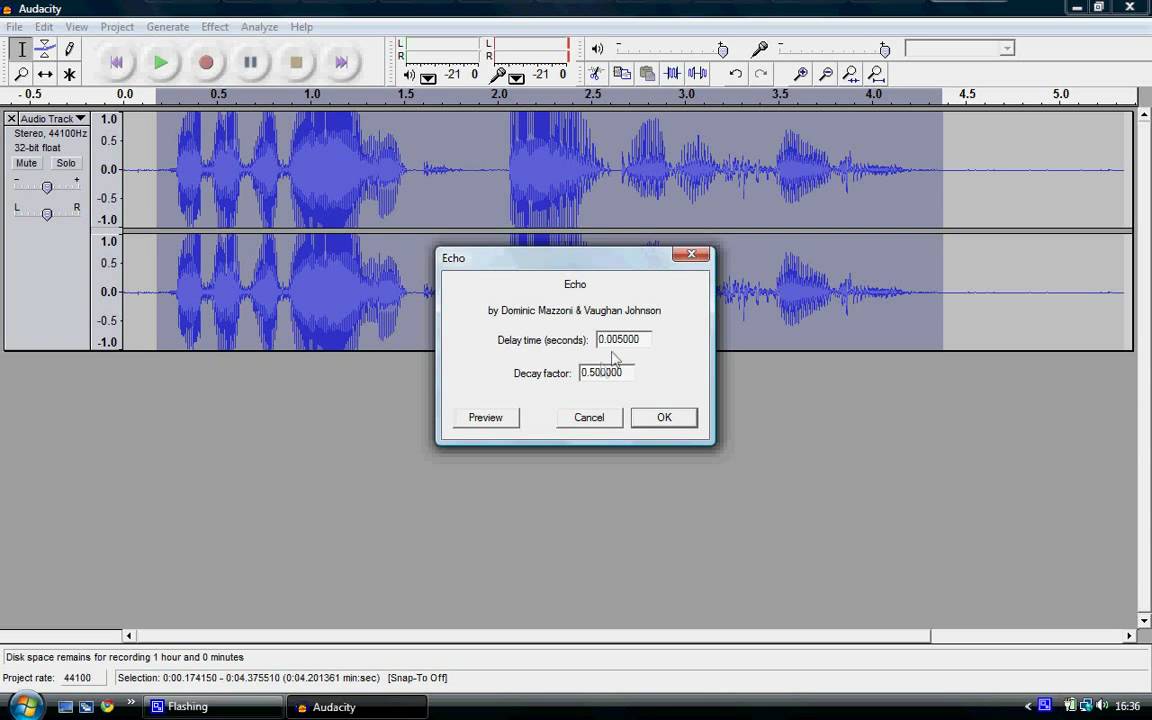The image size is (1152, 720).
Task: Click Cancel in the Echo dialog
Action: pos(589,417)
